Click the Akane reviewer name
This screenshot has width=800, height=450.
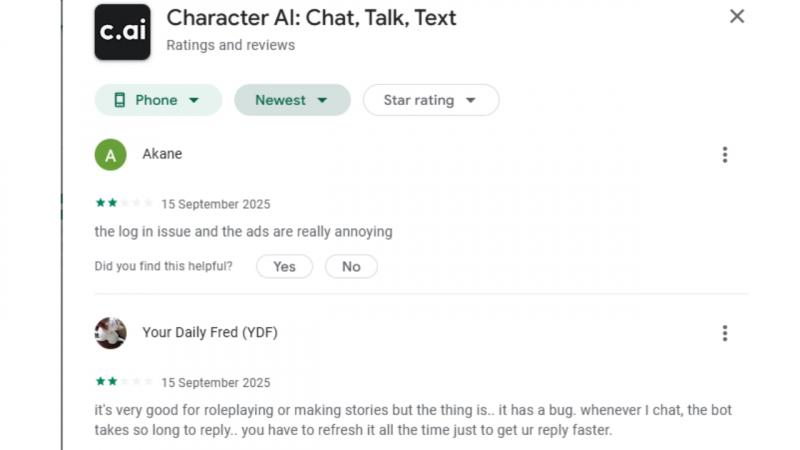(162, 154)
